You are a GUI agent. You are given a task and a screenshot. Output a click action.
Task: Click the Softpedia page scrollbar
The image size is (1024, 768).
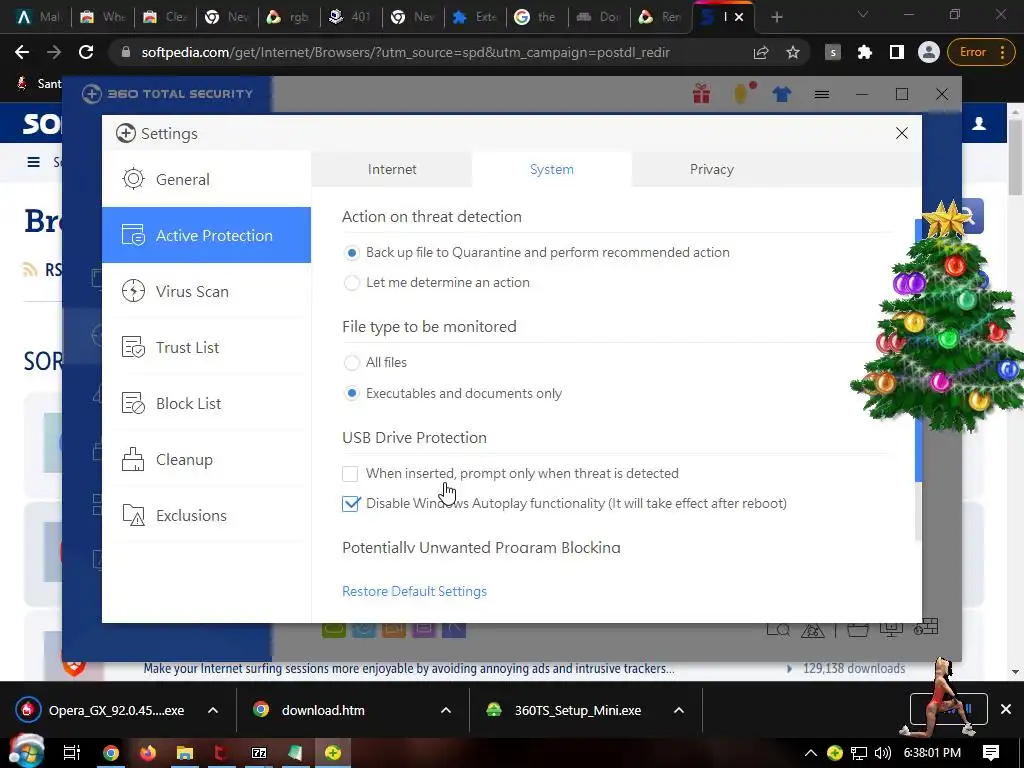click(1016, 157)
